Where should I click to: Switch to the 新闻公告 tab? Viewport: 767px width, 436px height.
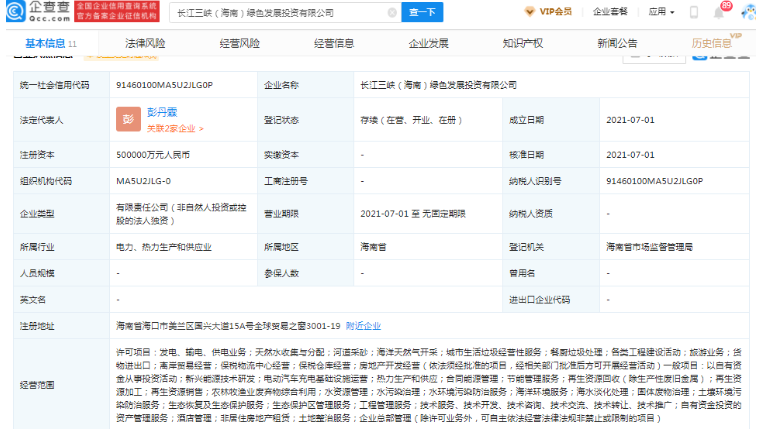(617, 44)
